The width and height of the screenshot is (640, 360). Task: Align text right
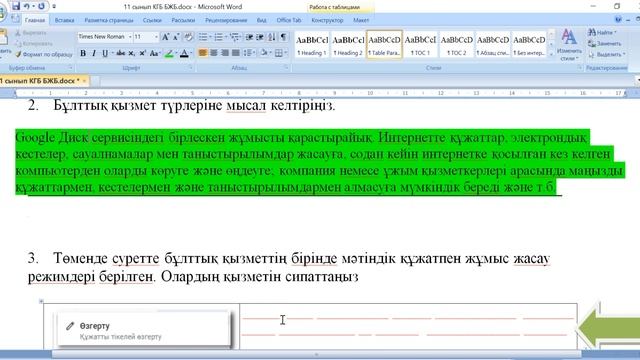224,53
